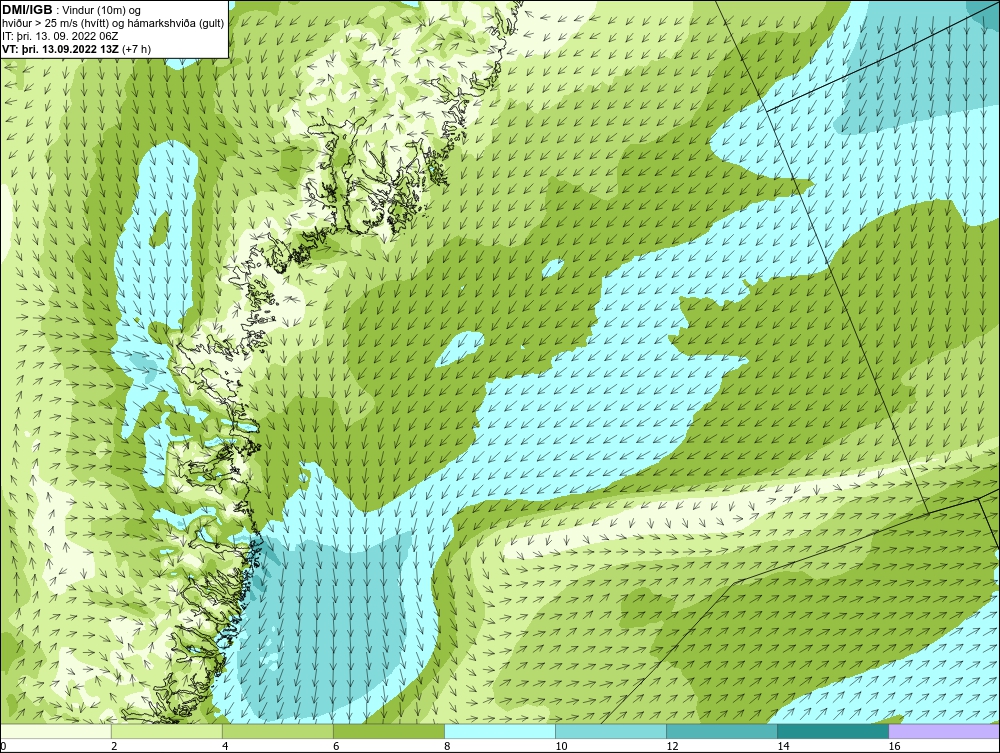Viewport: 1000px width, 753px height.
Task: Click the 6–8 m/s legend color swatch
Action: (389, 731)
